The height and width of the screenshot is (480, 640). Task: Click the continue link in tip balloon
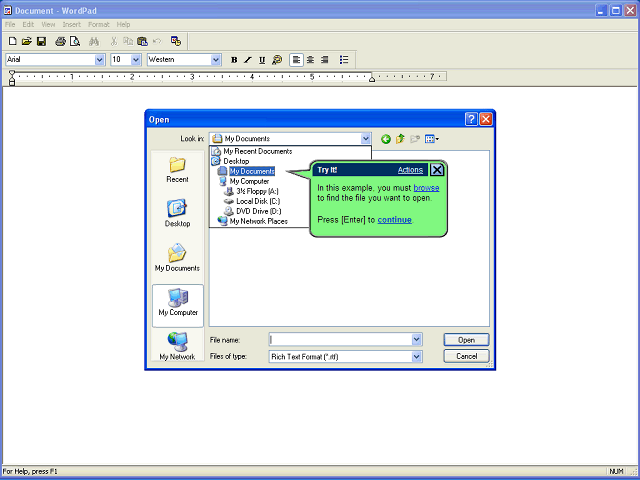click(394, 220)
